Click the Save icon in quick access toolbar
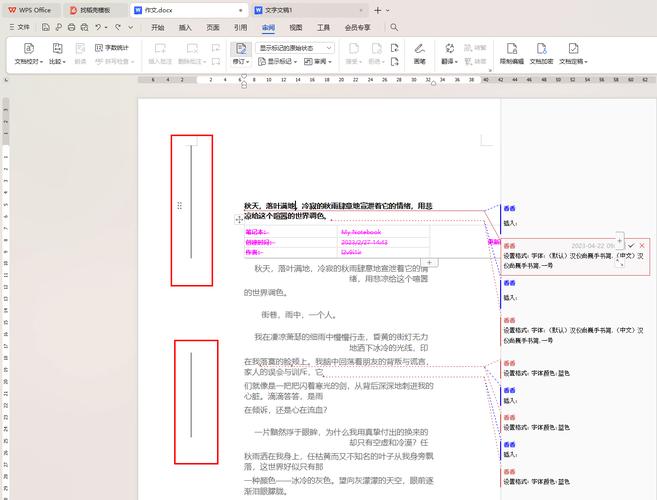Viewport: 657px width, 500px height. point(46,27)
